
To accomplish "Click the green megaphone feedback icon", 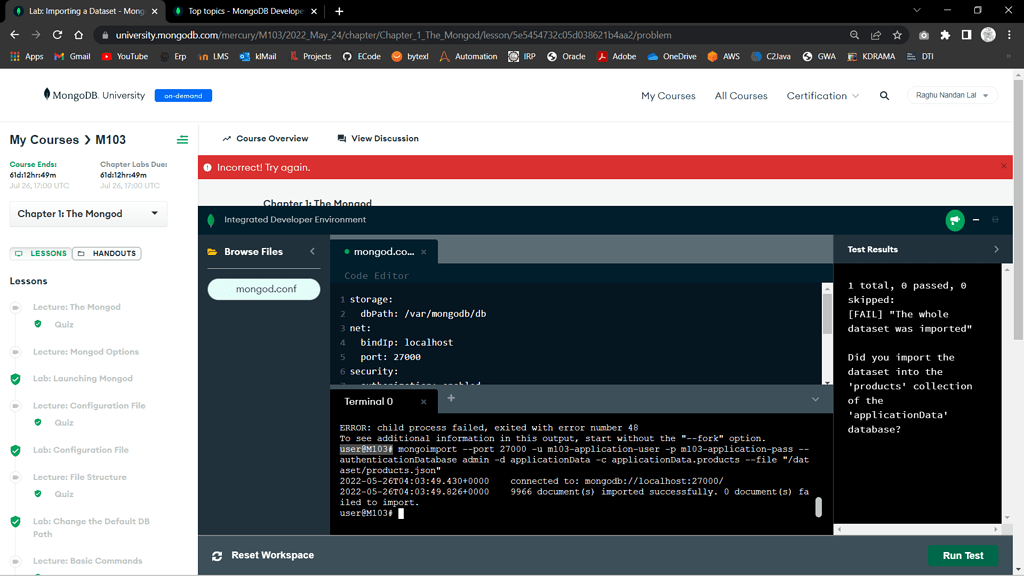I will 955,220.
